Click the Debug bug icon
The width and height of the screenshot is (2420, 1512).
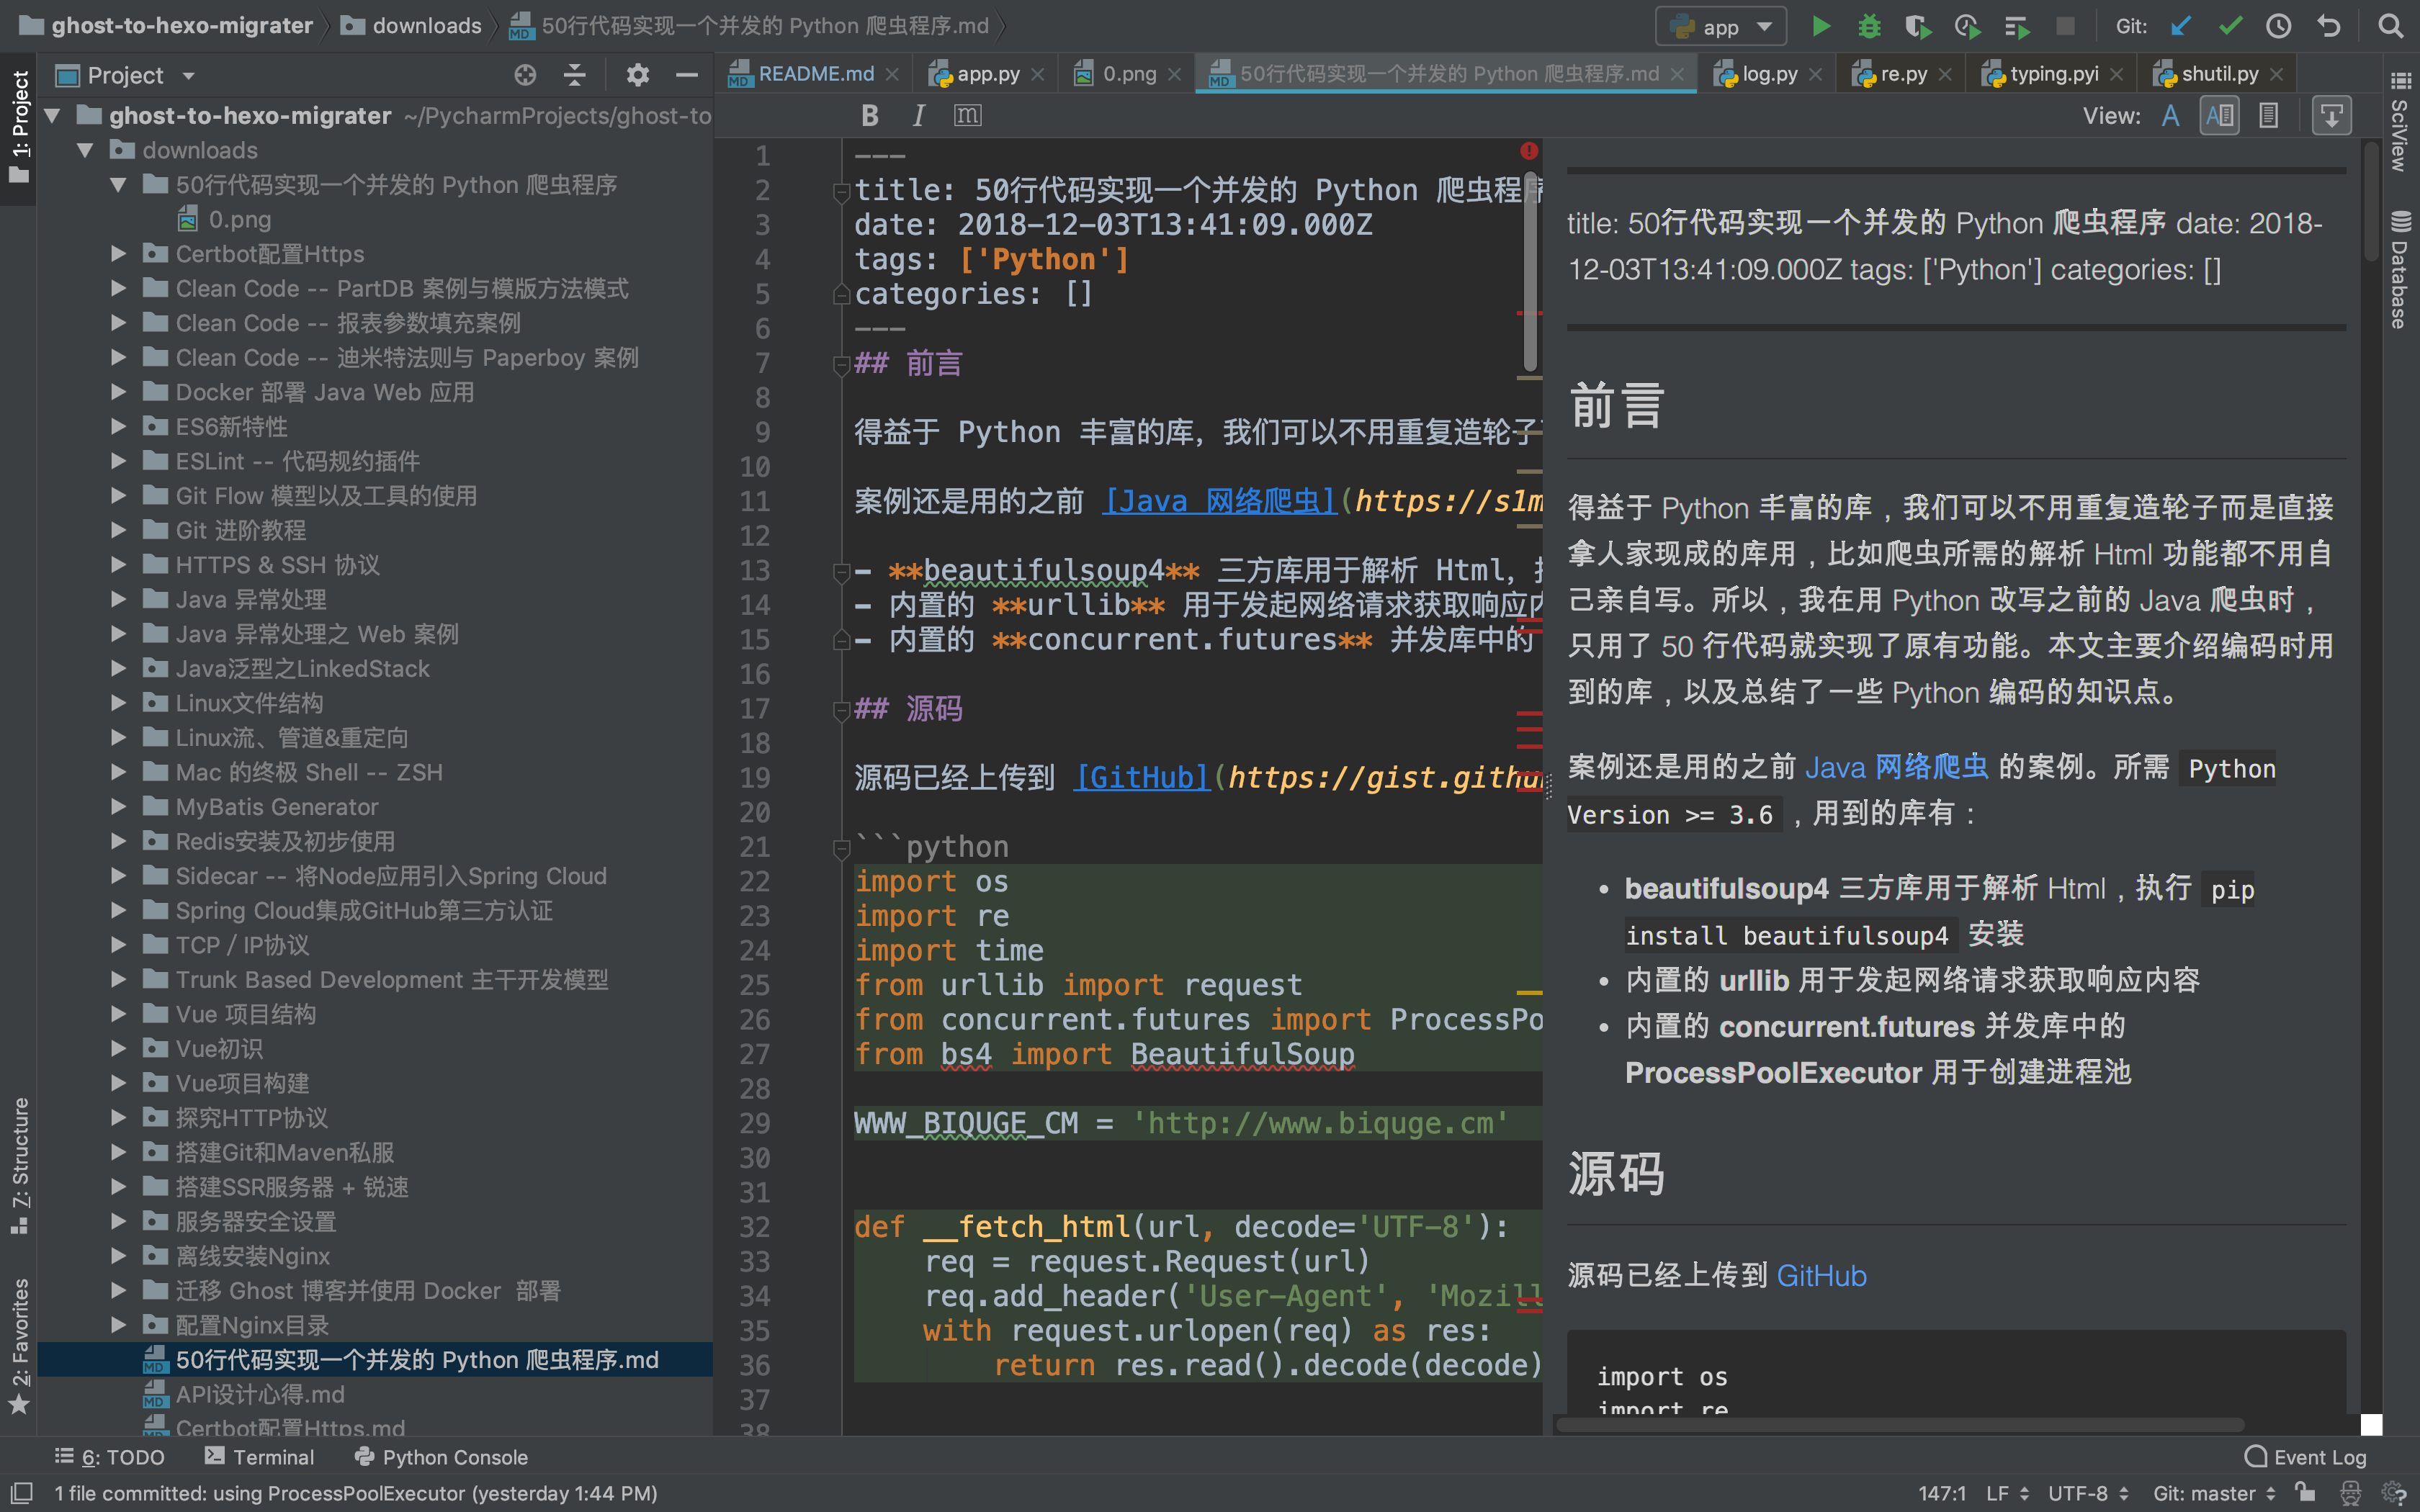point(1869,26)
